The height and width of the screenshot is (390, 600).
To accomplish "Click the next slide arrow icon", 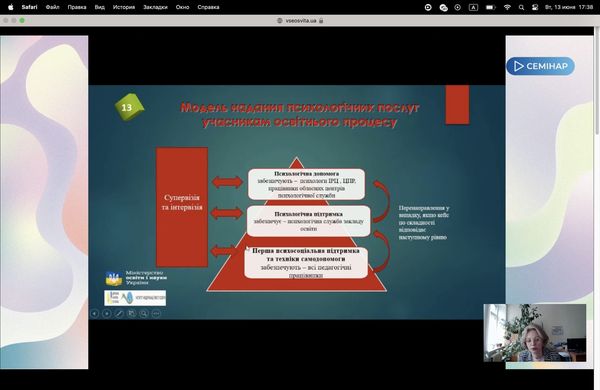I will (107, 314).
